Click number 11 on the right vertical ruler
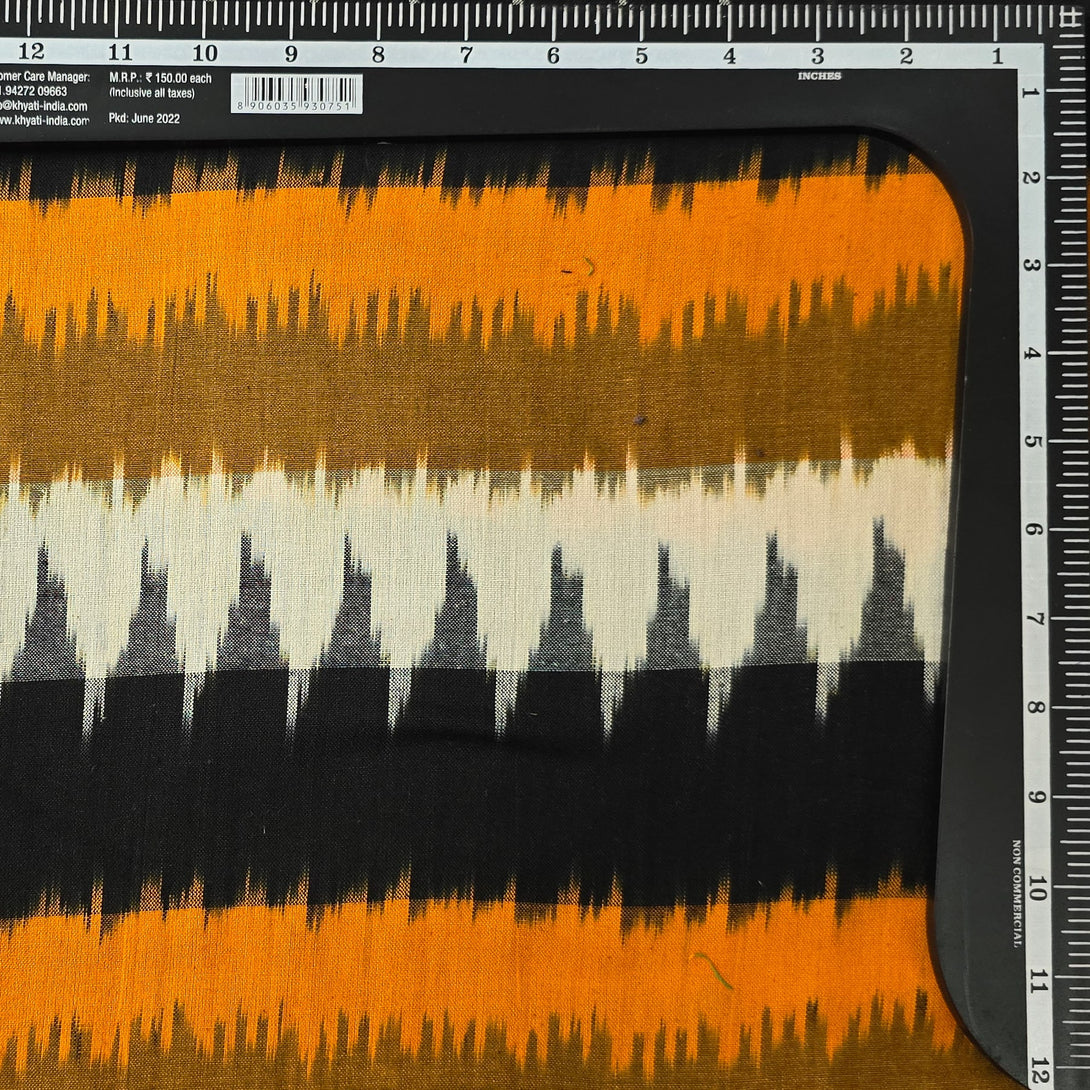The height and width of the screenshot is (1090, 1090). tap(1031, 977)
